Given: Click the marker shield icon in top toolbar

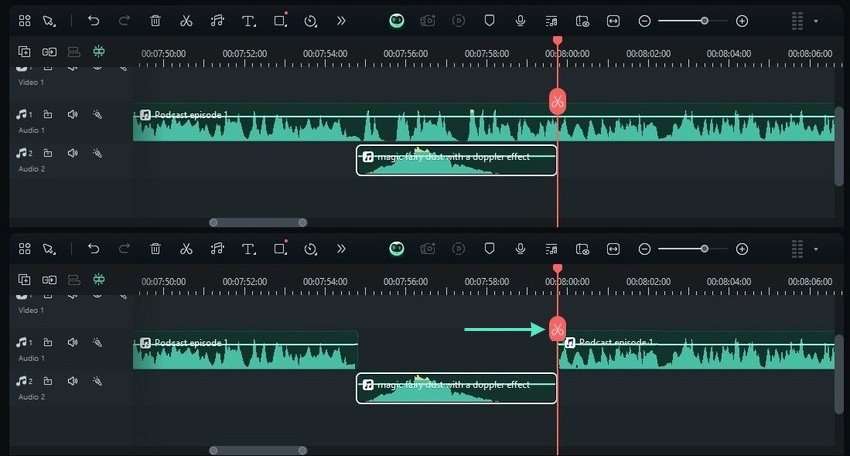Looking at the screenshot, I should [x=489, y=21].
